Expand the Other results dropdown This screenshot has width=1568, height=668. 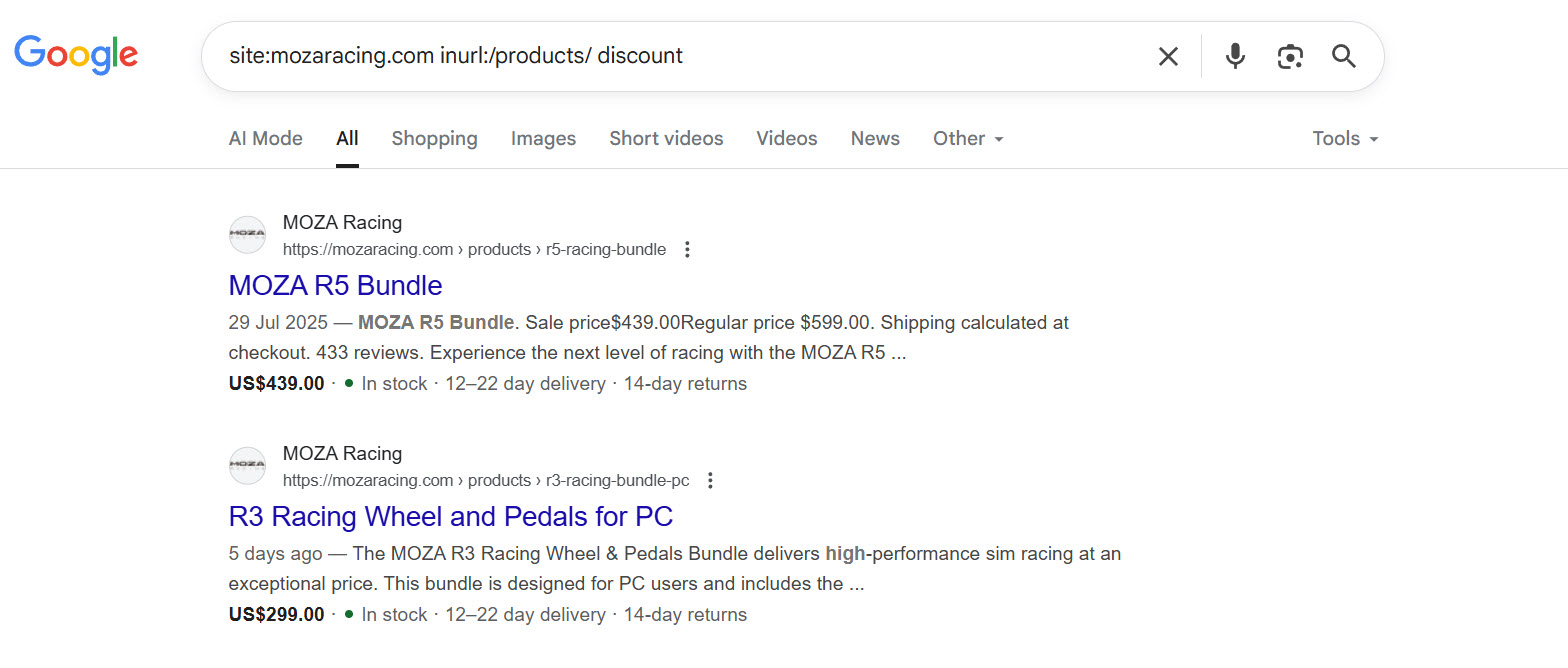(x=966, y=138)
